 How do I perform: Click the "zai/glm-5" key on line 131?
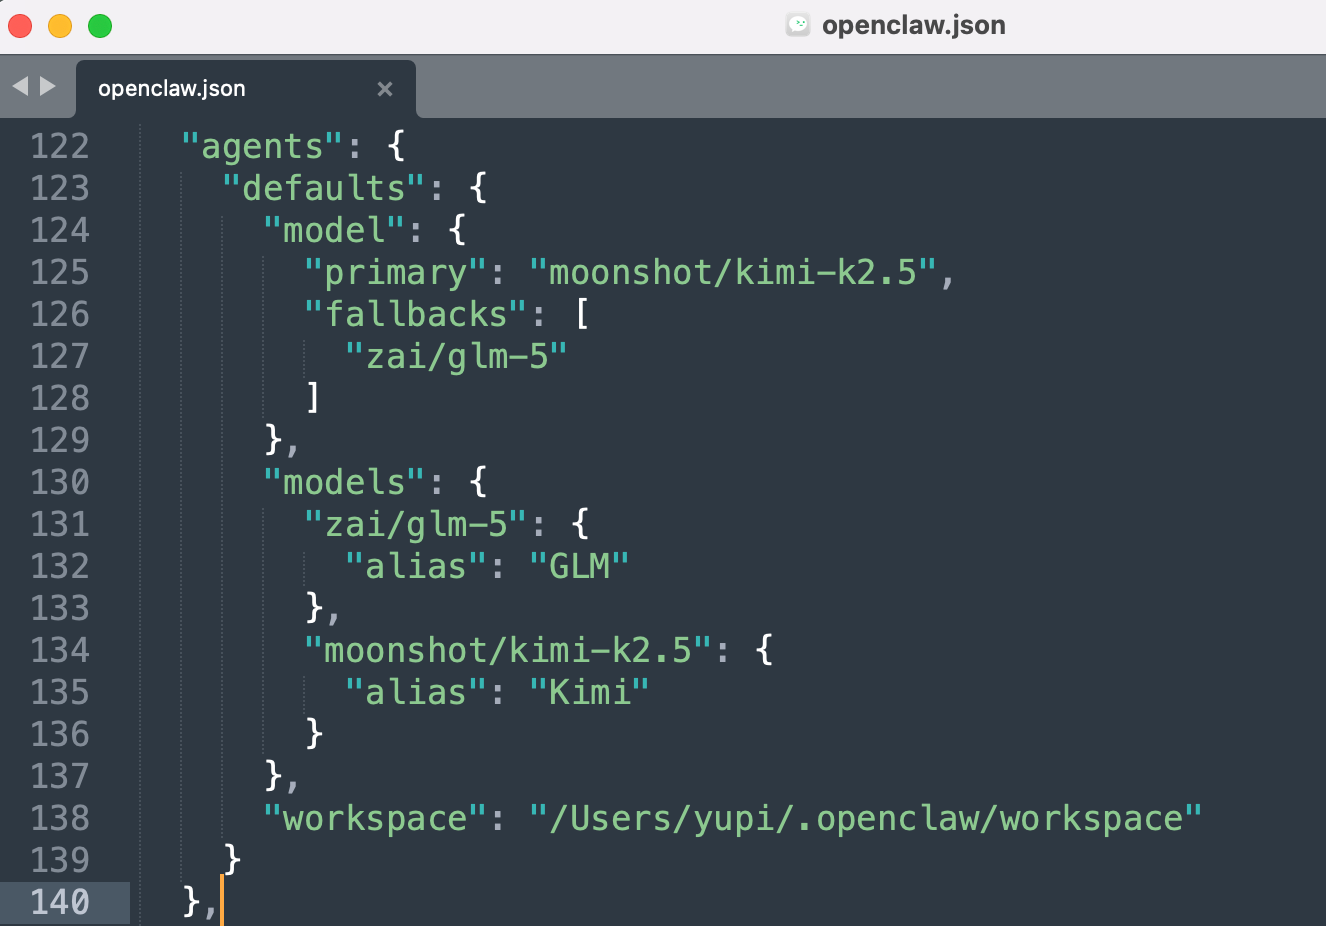(416, 525)
